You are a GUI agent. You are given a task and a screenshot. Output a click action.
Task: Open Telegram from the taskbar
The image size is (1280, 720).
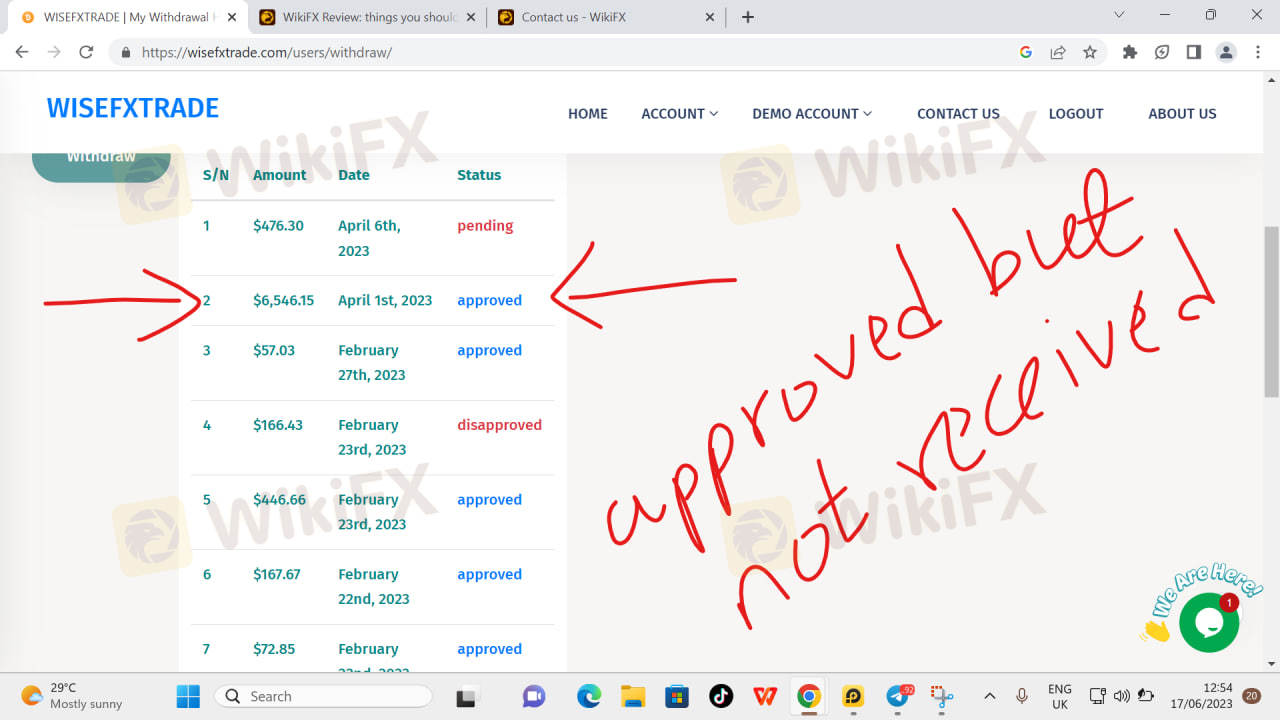click(x=898, y=696)
